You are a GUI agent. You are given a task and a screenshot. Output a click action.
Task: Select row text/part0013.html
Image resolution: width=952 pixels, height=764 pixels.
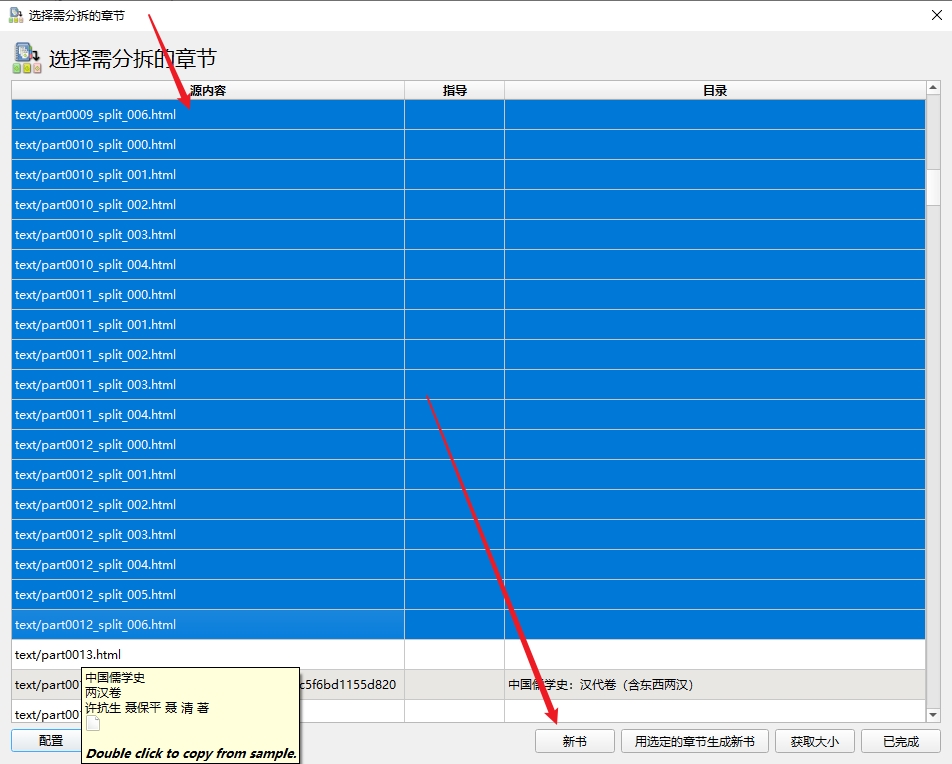point(68,655)
